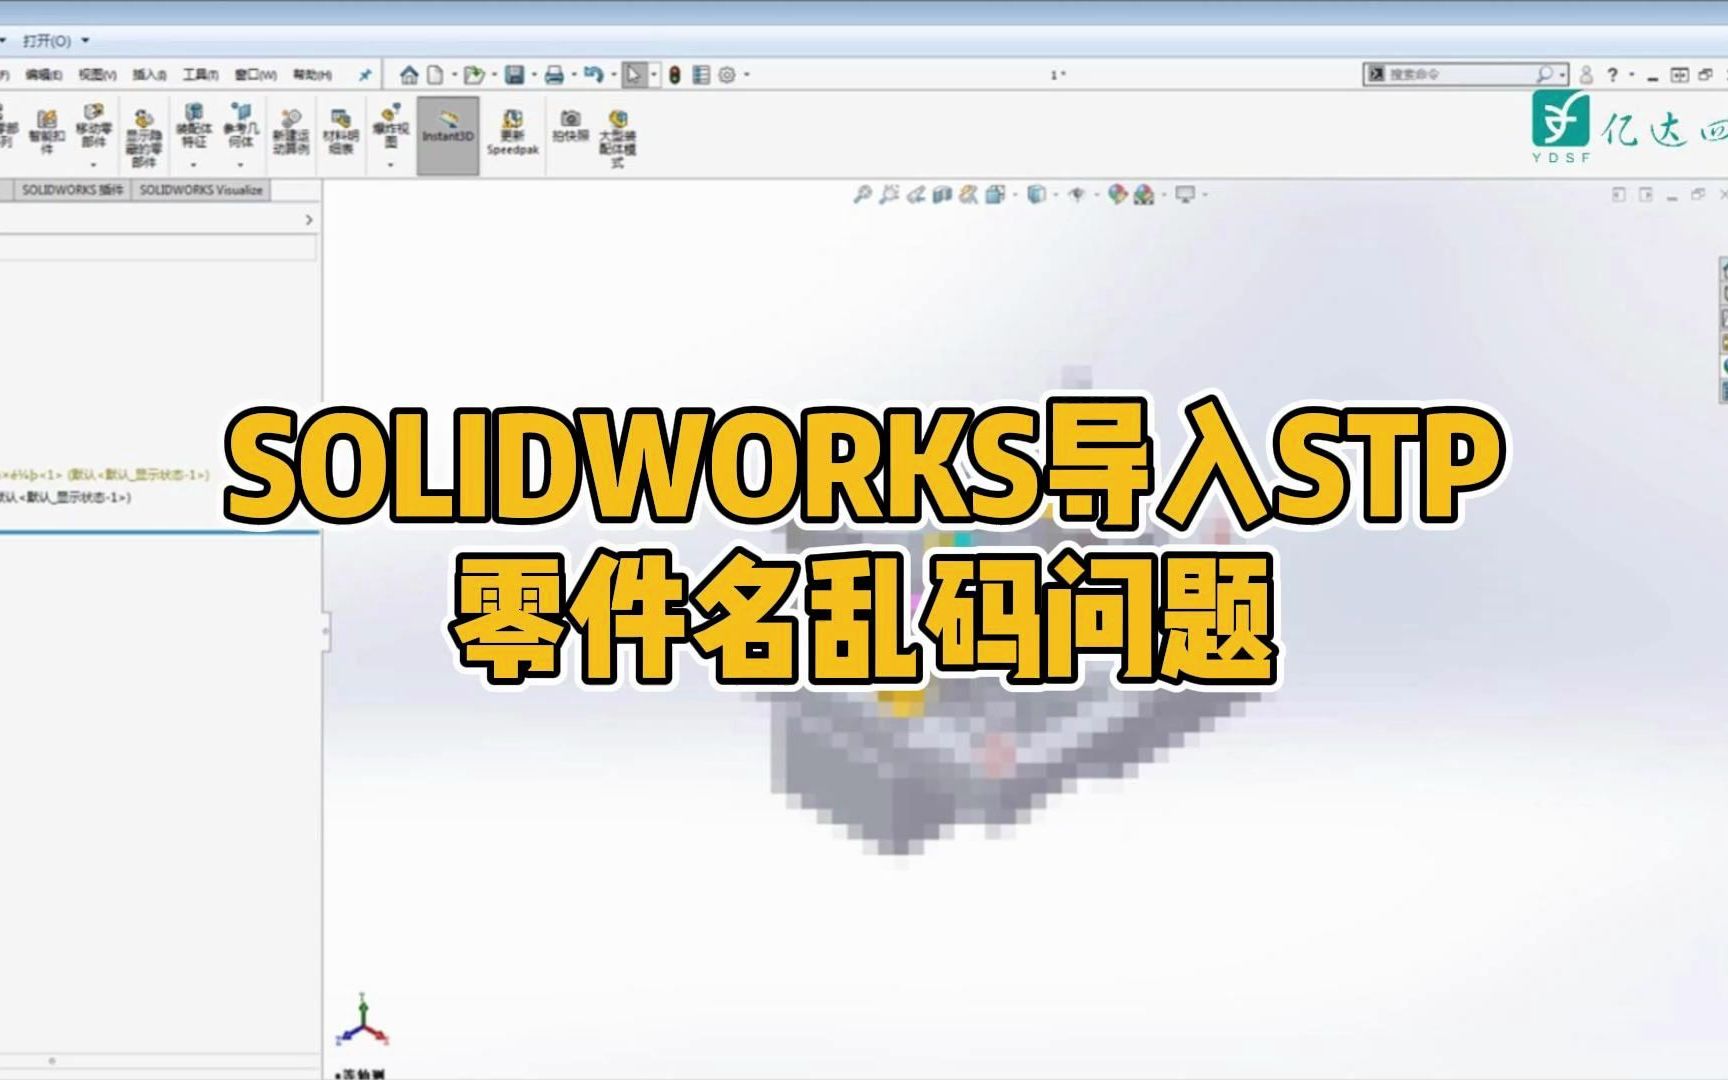The image size is (1728, 1080).
Task: Click the user login icon beside search
Action: coord(1586,75)
